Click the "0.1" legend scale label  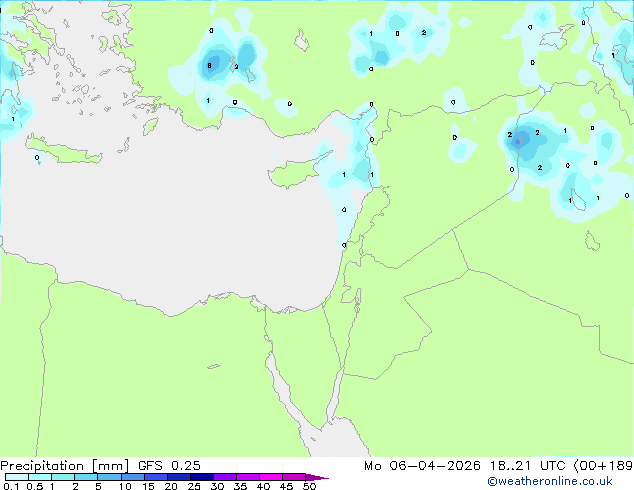(11, 486)
